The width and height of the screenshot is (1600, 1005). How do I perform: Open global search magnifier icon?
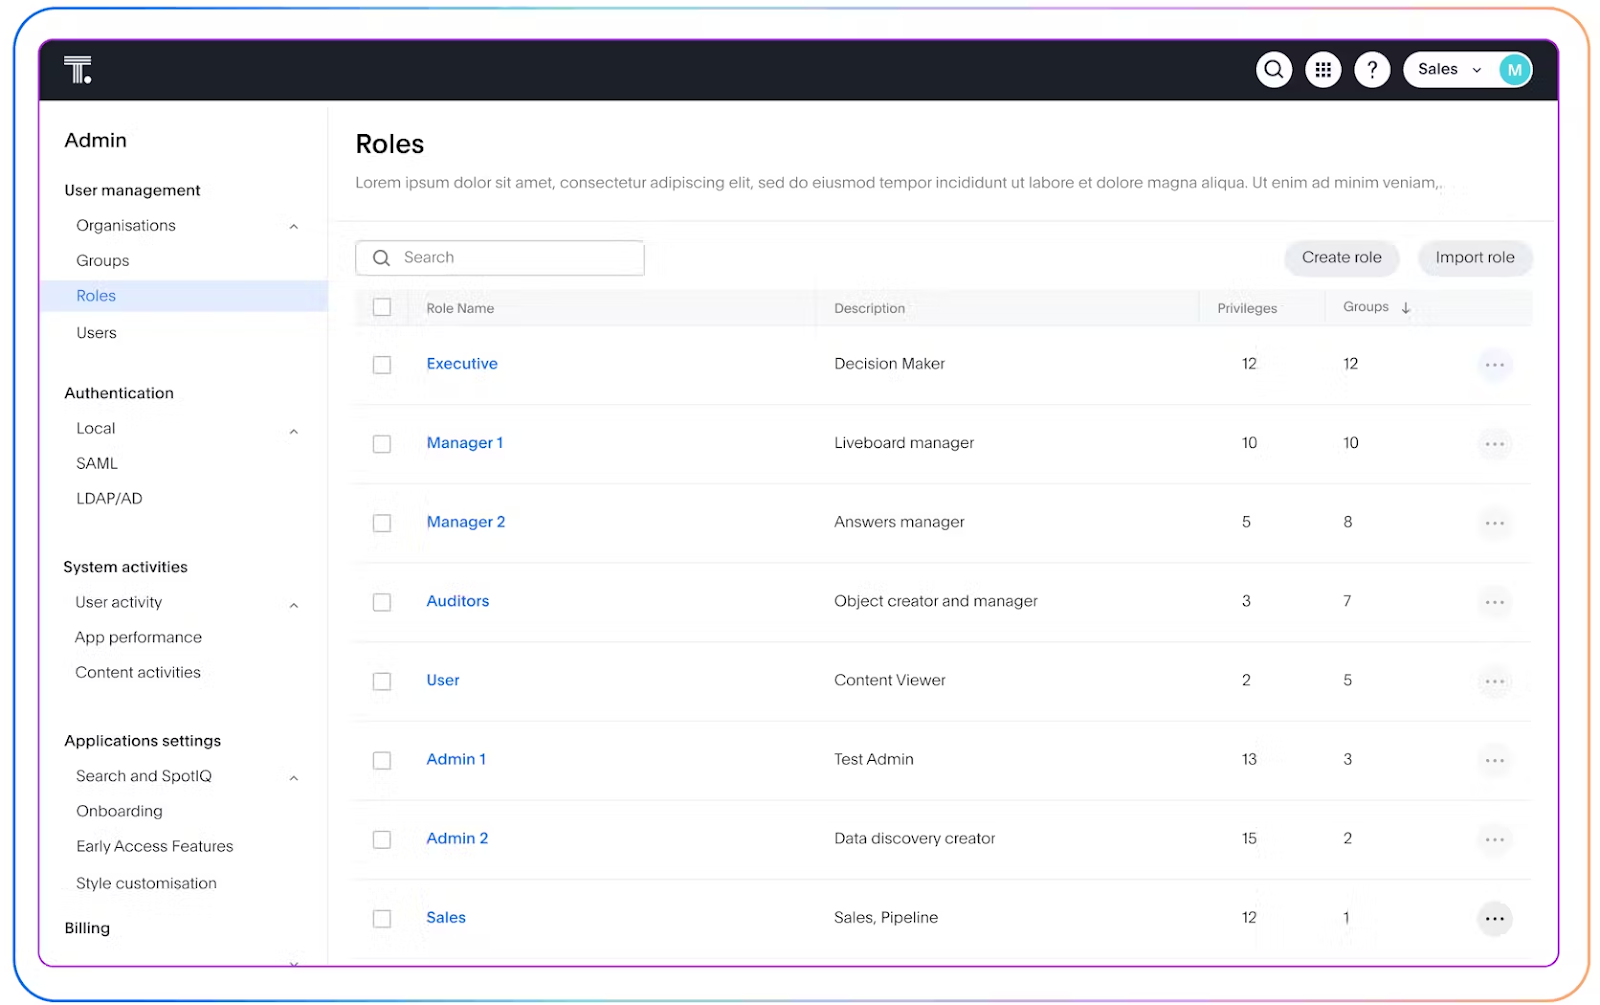point(1274,70)
